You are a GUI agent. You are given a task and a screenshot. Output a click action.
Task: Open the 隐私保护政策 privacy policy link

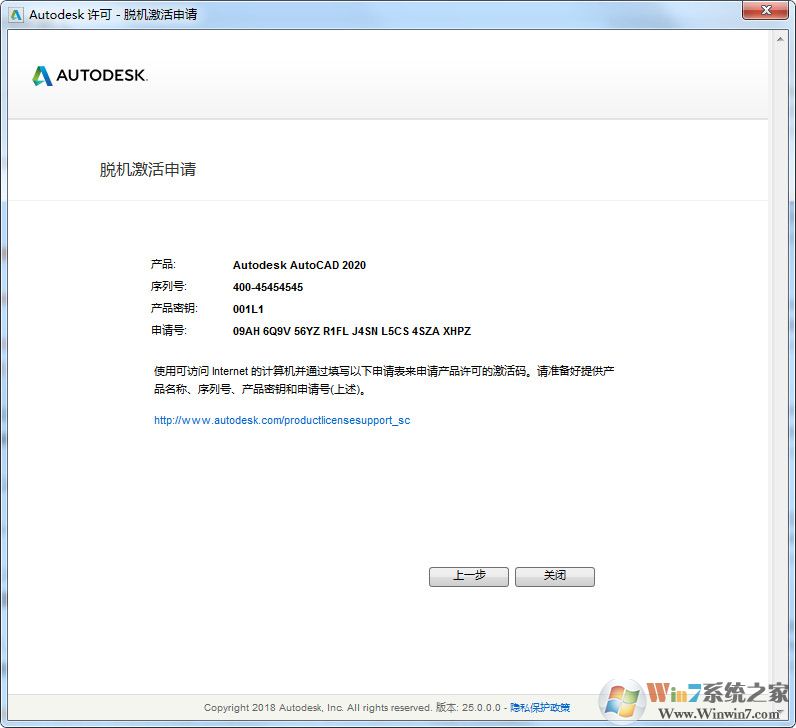pyautogui.click(x=540, y=707)
